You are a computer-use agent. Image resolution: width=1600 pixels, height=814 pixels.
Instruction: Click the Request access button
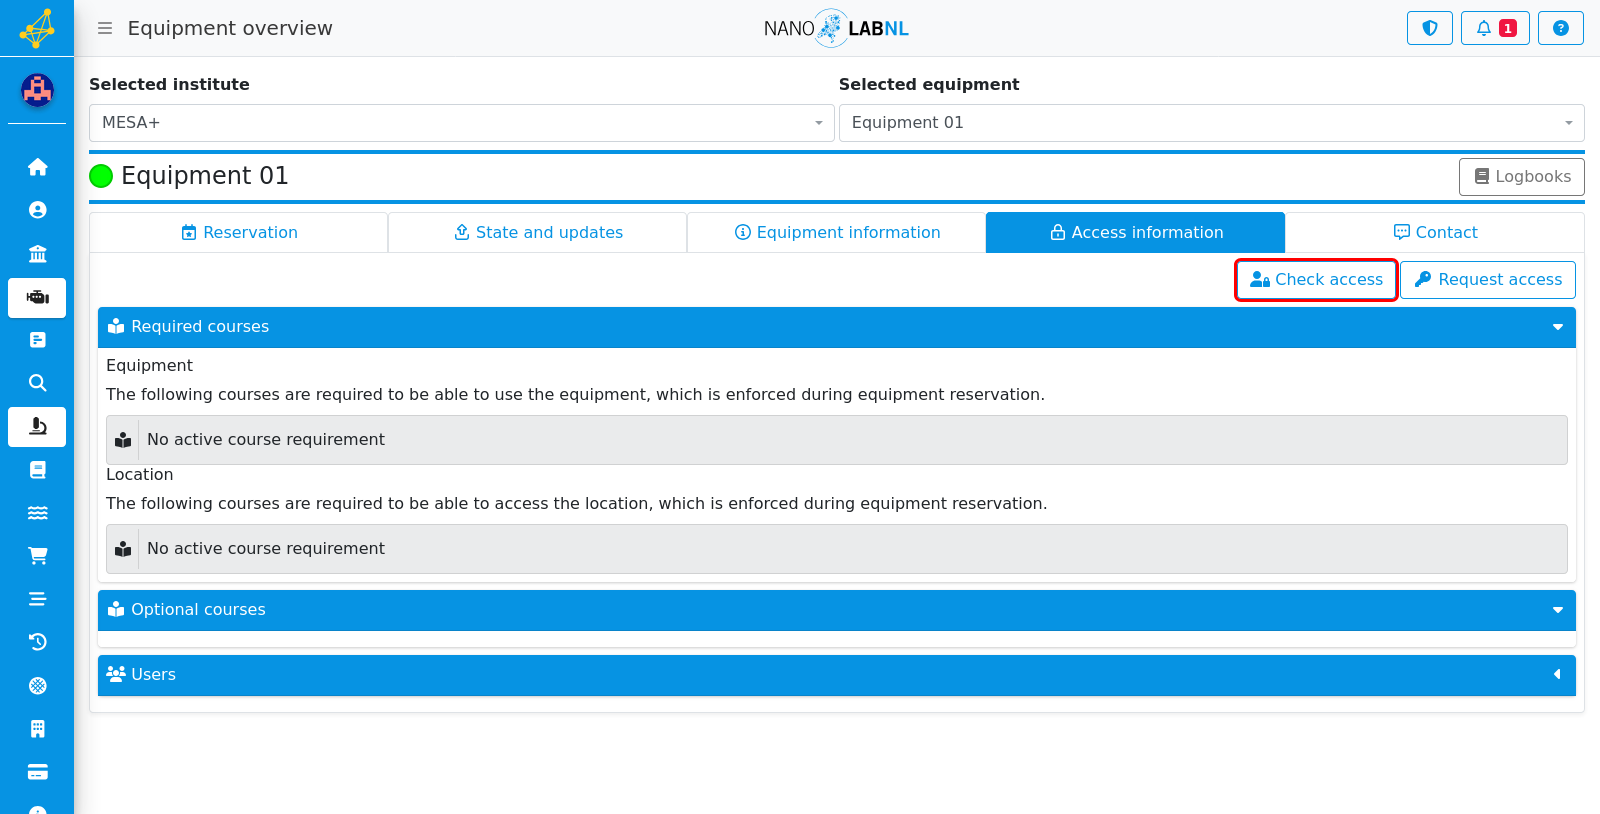click(x=1488, y=280)
